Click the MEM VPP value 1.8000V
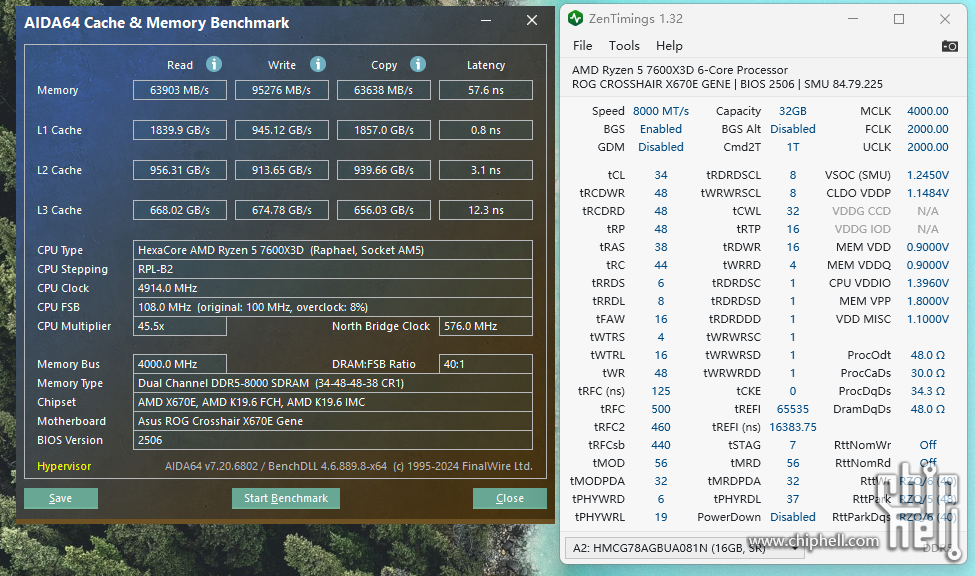This screenshot has height=576, width=975. [x=928, y=301]
